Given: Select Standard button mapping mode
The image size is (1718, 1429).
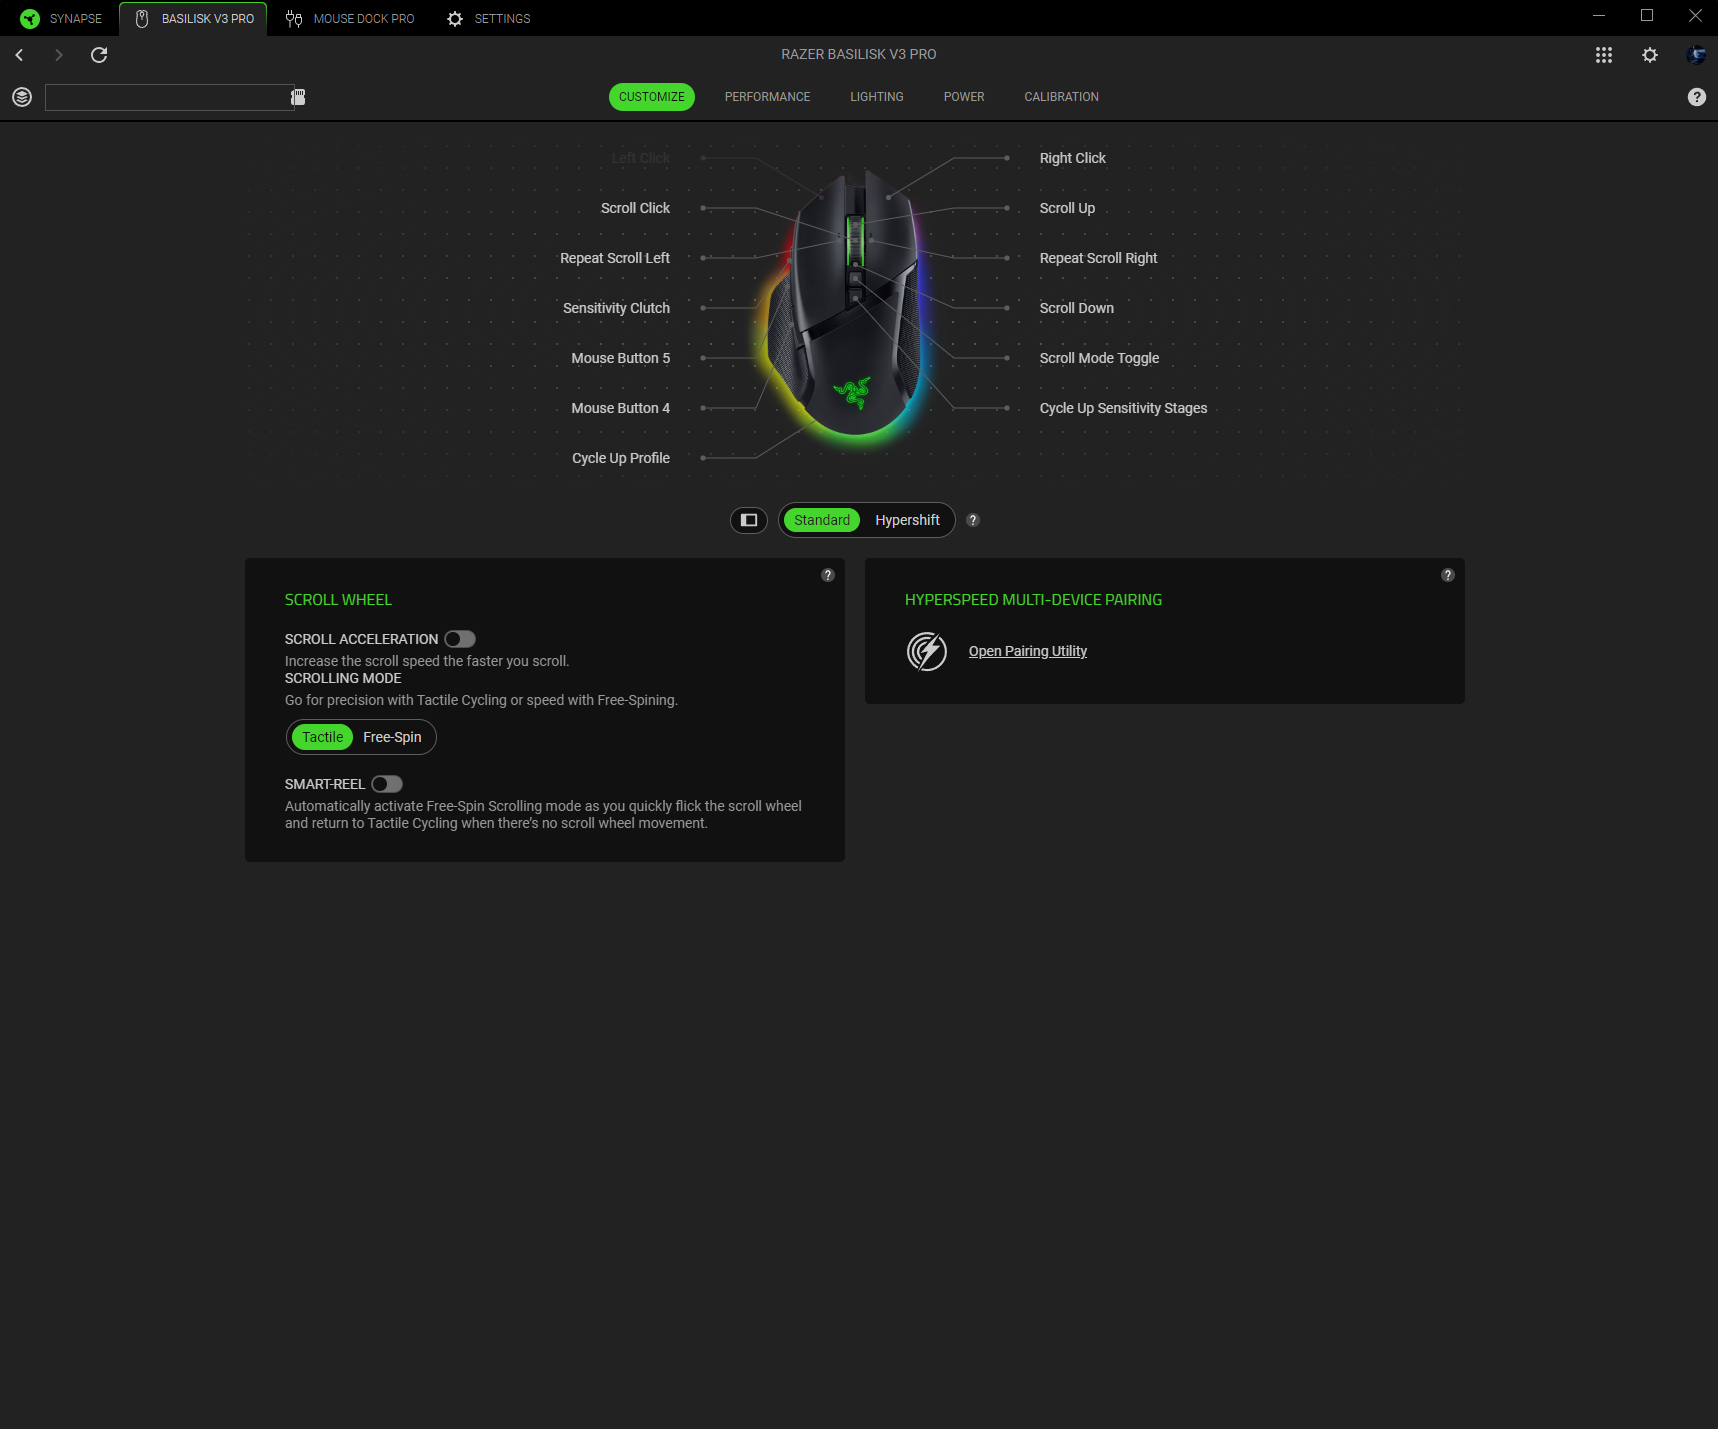Looking at the screenshot, I should tap(822, 520).
